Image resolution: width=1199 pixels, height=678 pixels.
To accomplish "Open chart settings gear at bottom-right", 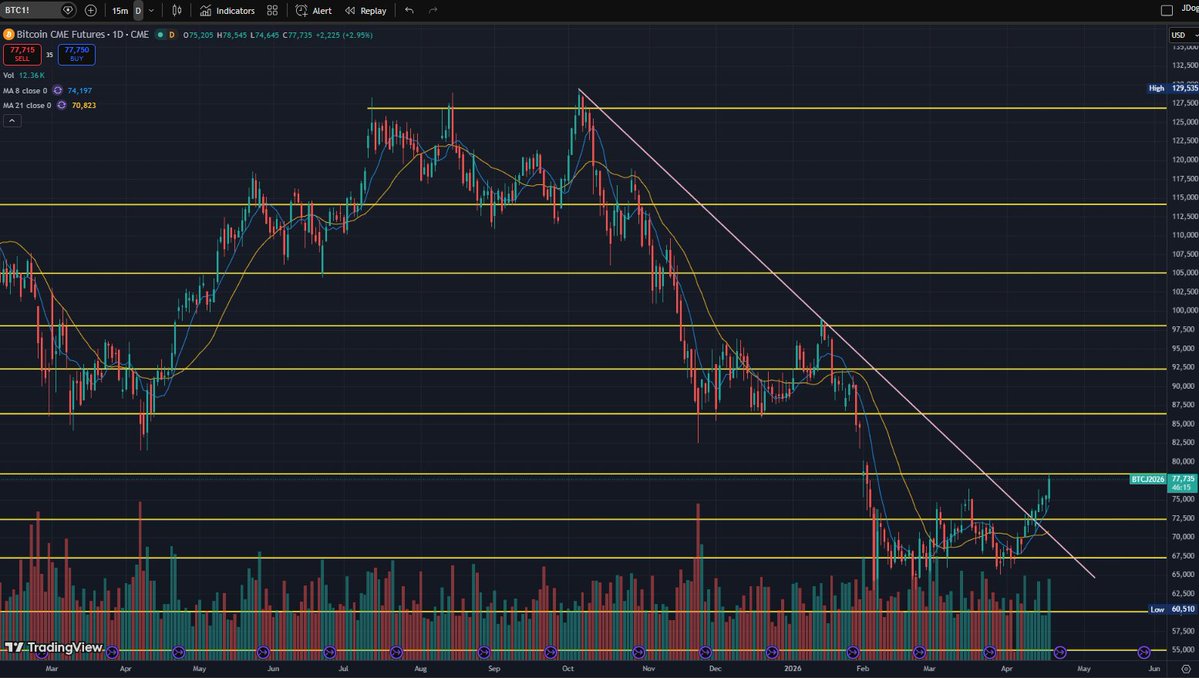I will point(1186,668).
